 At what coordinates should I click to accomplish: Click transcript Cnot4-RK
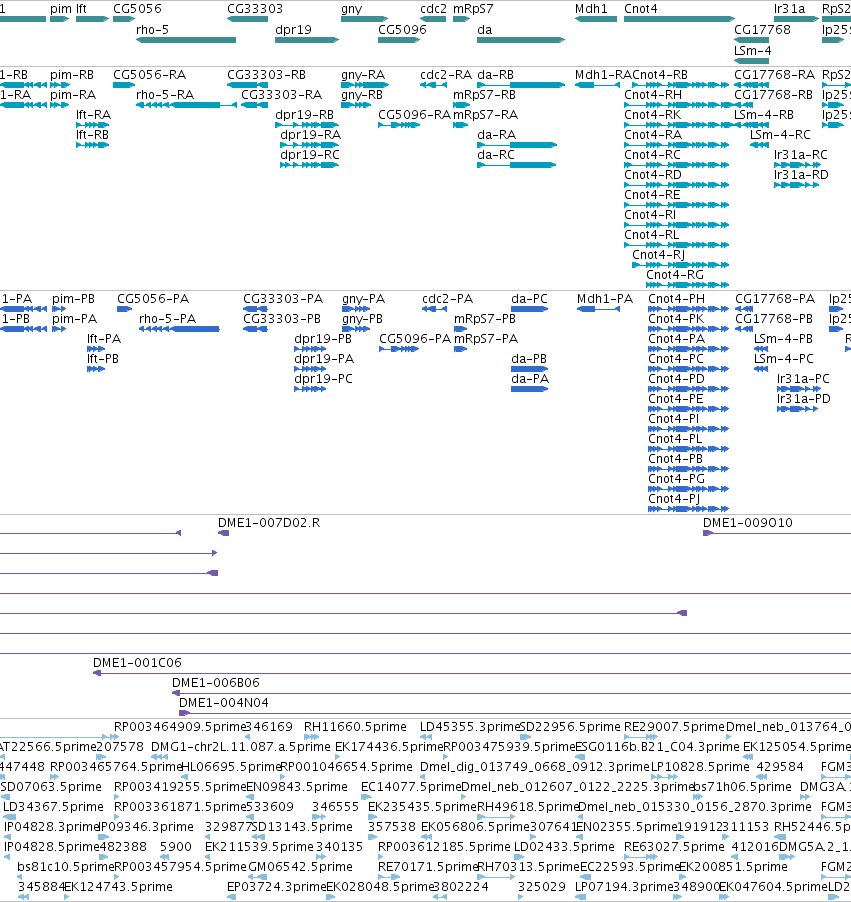click(652, 115)
